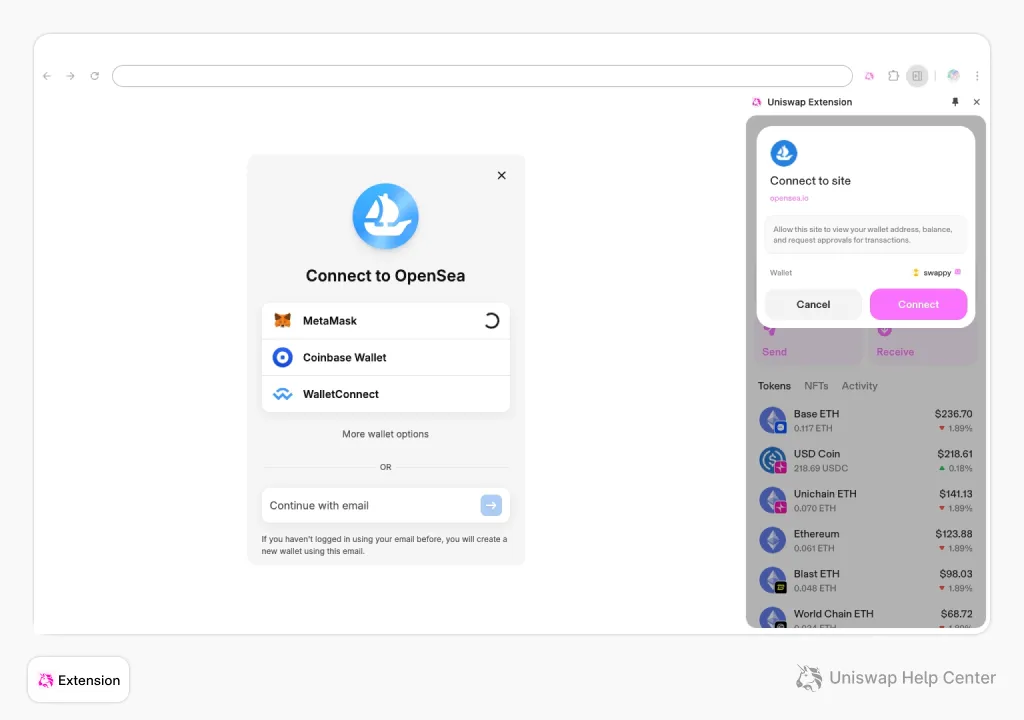
Task: Click the WalletConnect wave icon
Action: [x=282, y=394]
